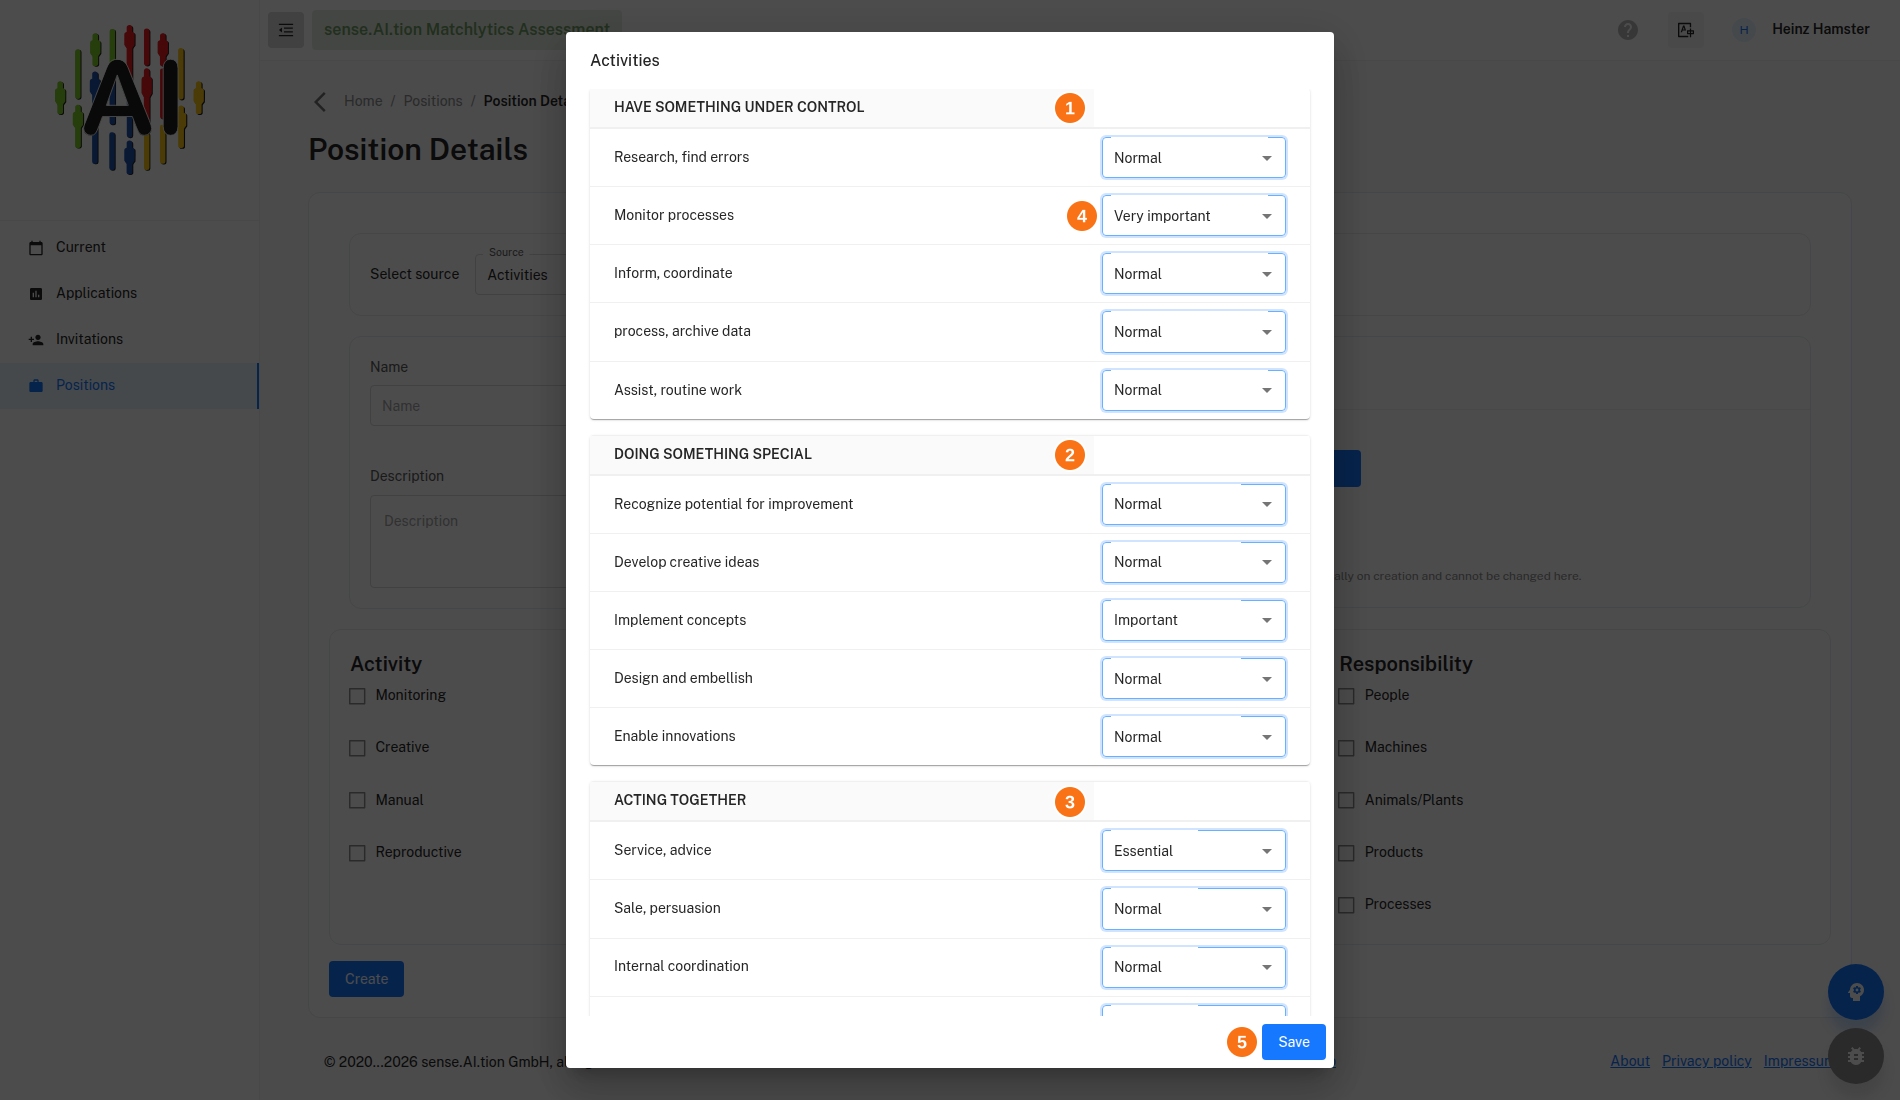1900x1100 pixels.
Task: Open the Implement concepts importance dropdown
Action: [x=1194, y=620]
